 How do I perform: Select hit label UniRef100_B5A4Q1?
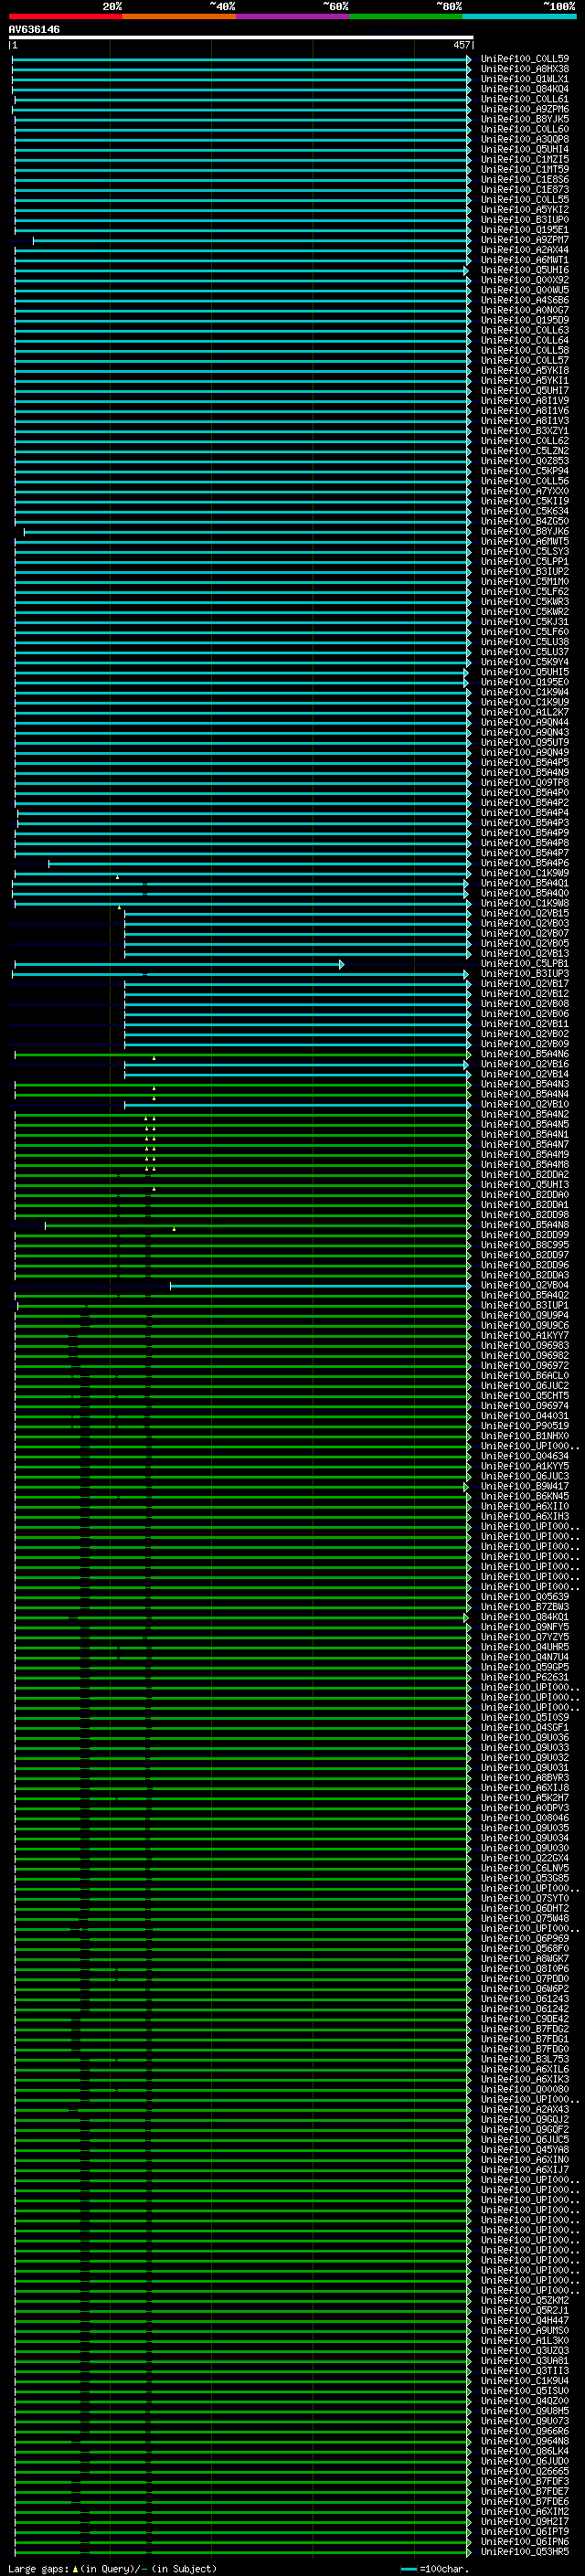click(524, 883)
